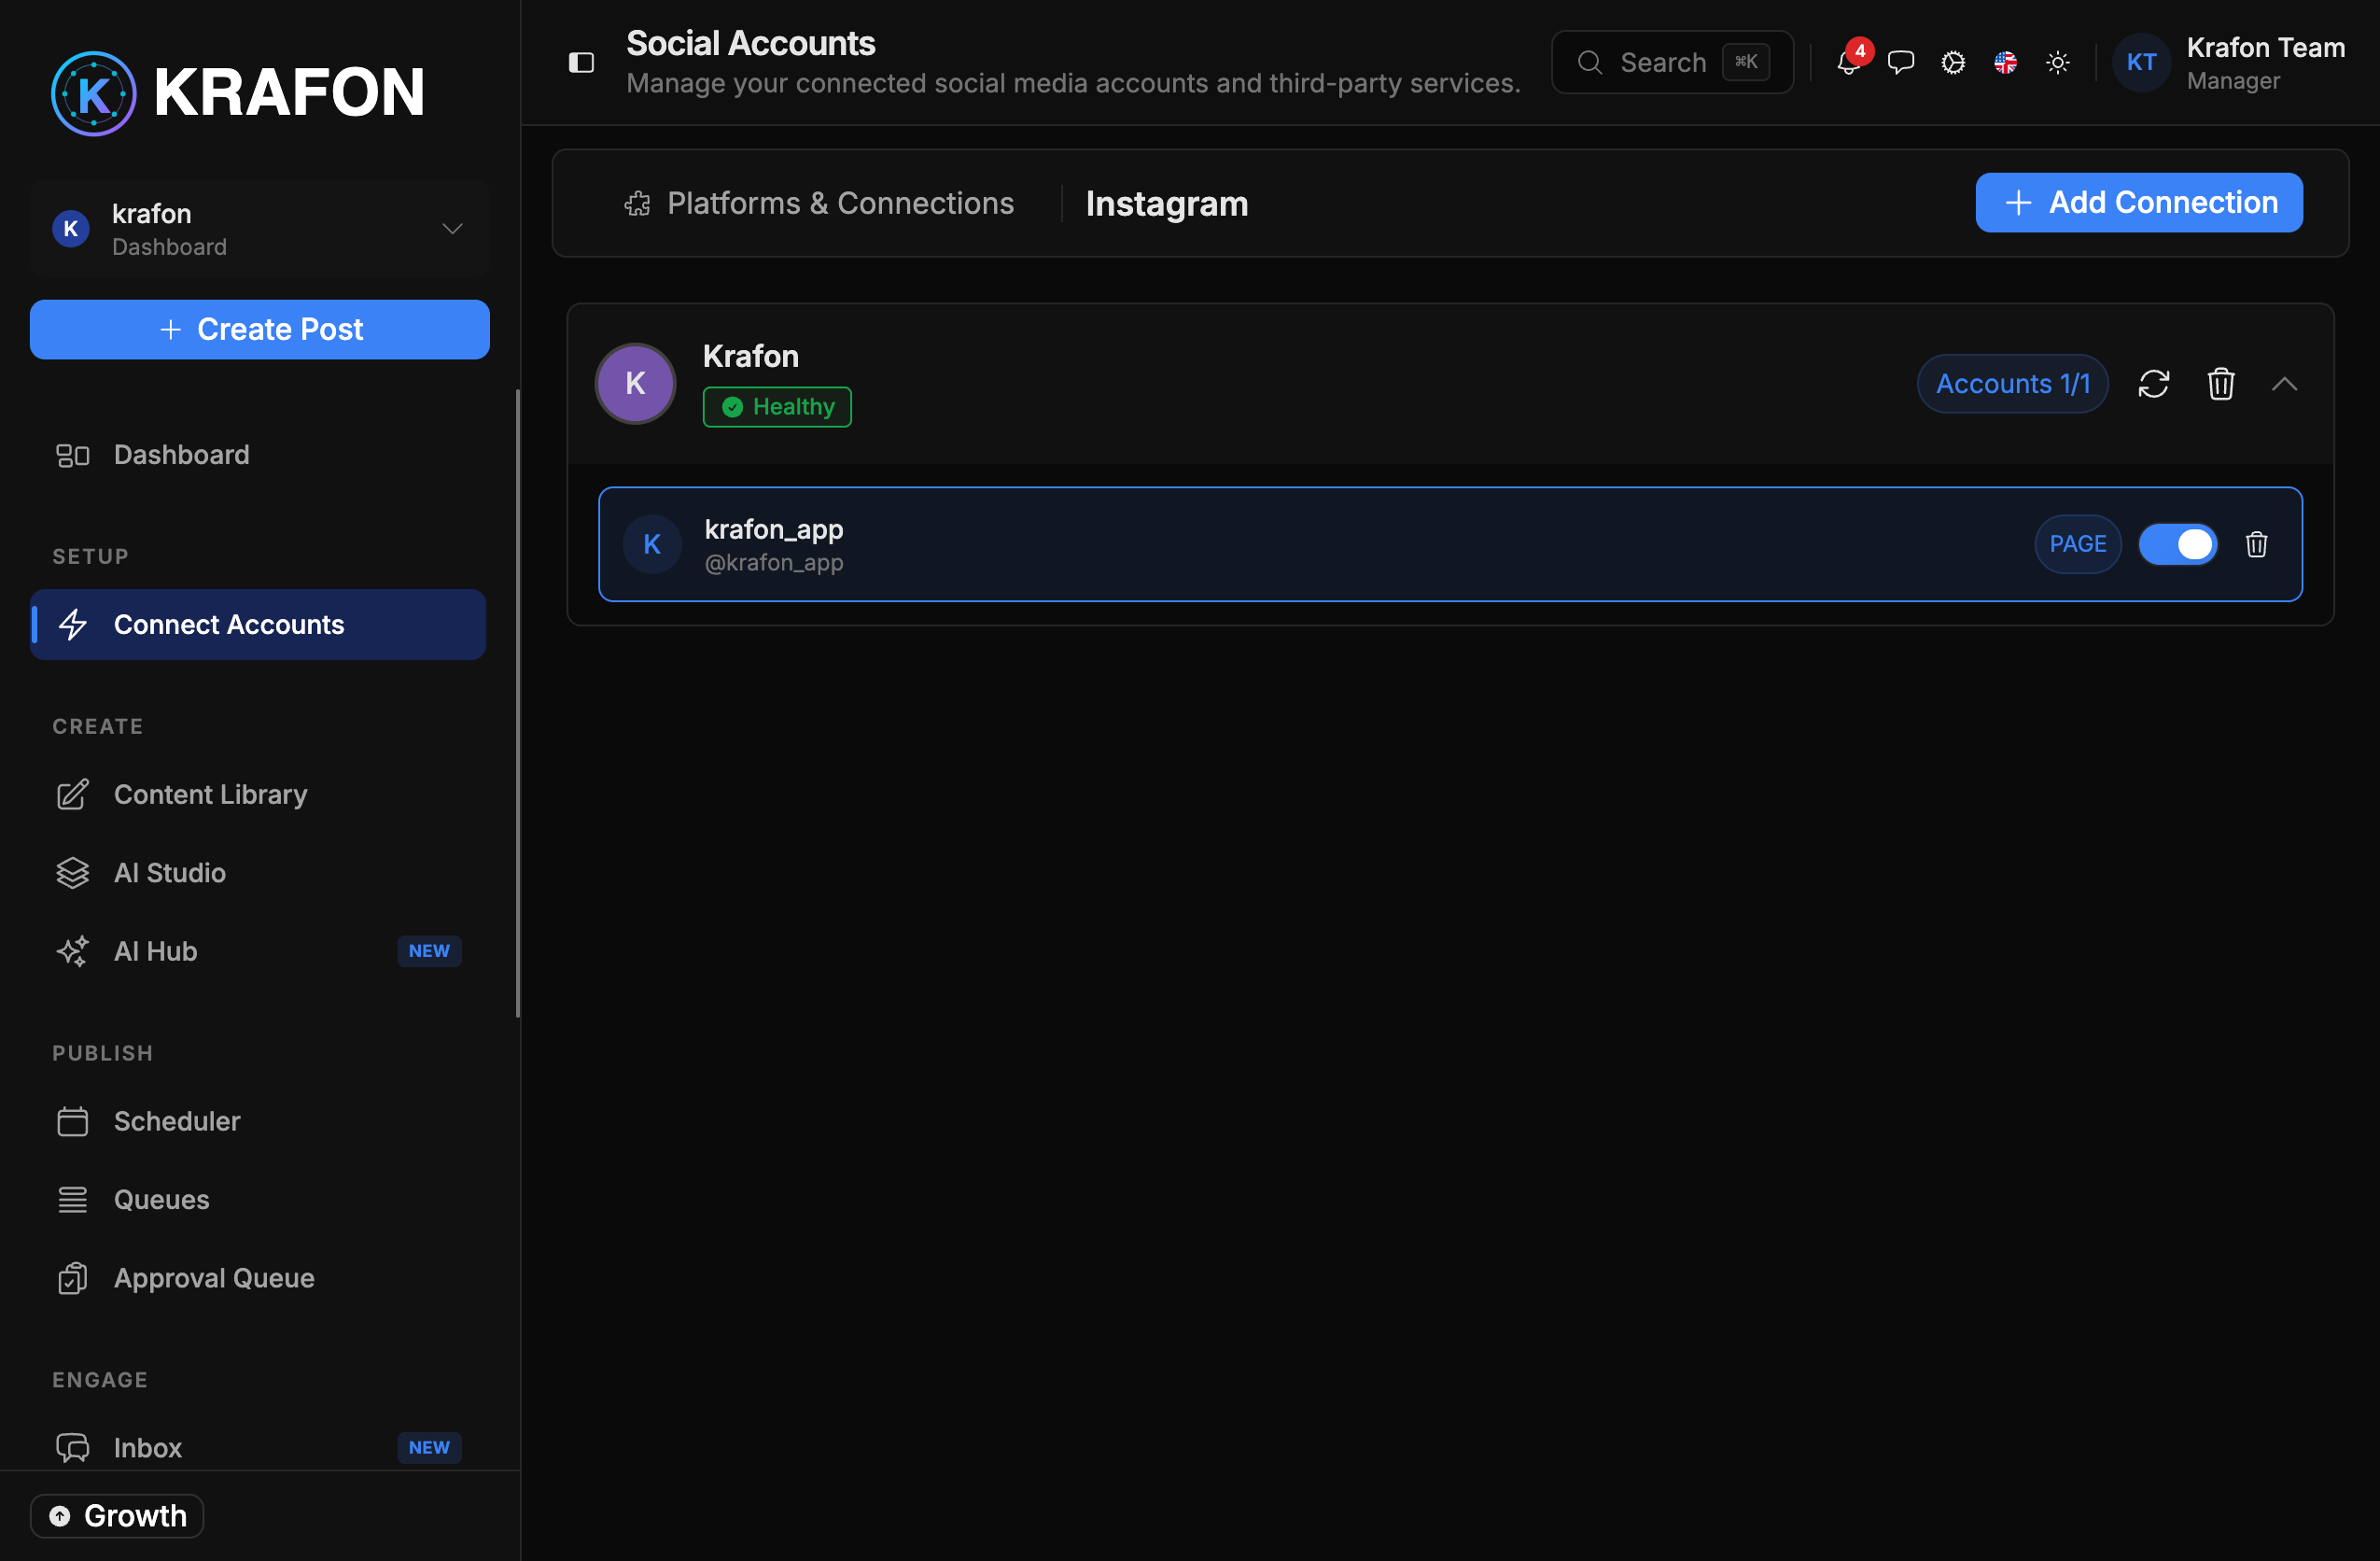This screenshot has width=2380, height=1561.
Task: Click the @krafon_app handle text
Action: [774, 563]
